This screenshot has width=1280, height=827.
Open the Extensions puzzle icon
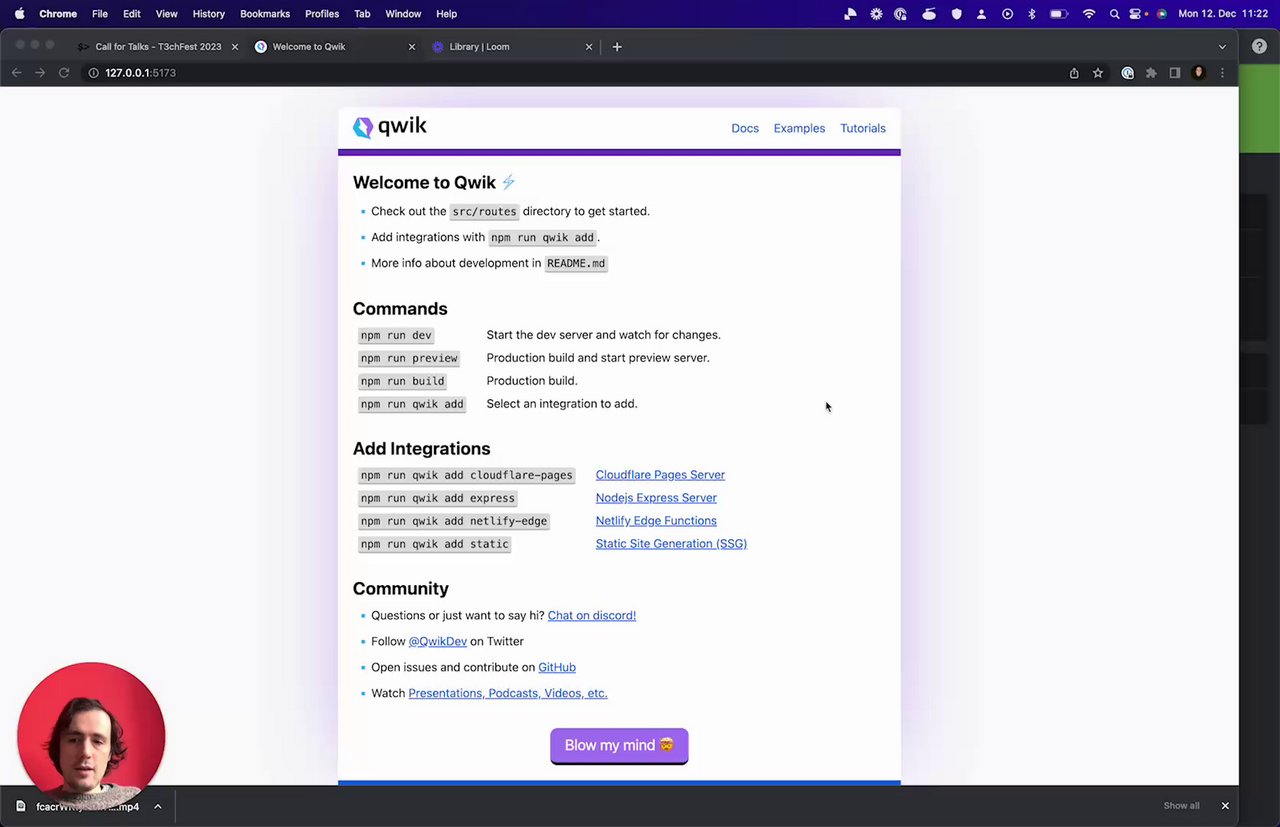coord(1151,73)
